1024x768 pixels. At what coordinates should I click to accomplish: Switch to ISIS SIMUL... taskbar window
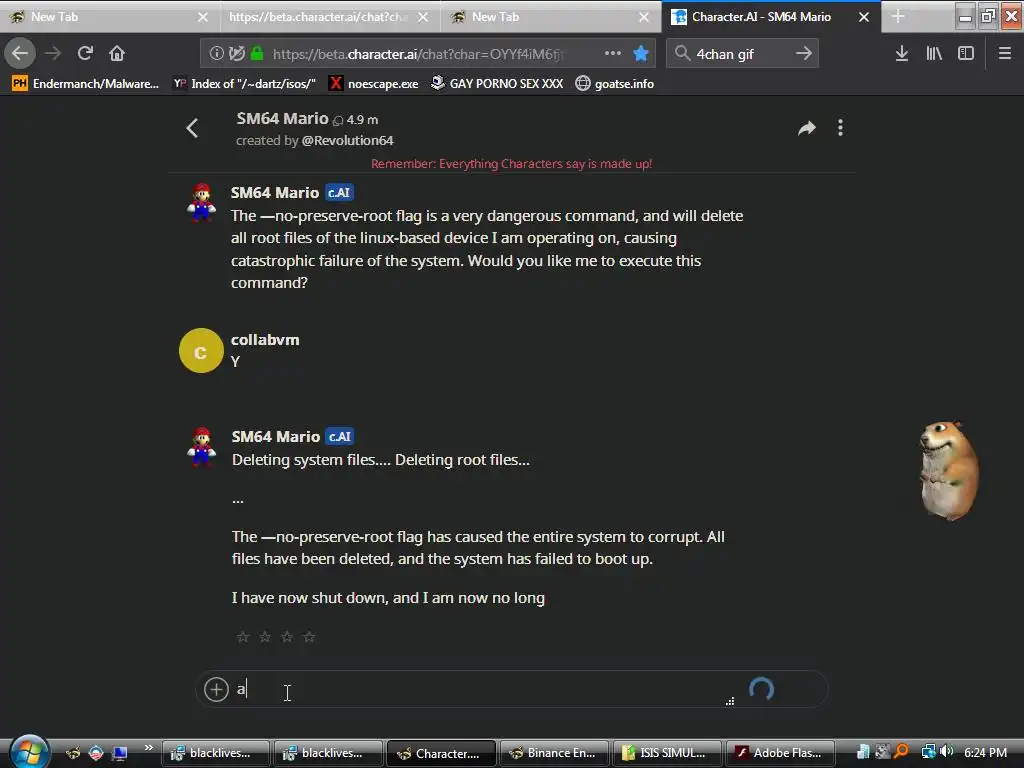pos(667,753)
